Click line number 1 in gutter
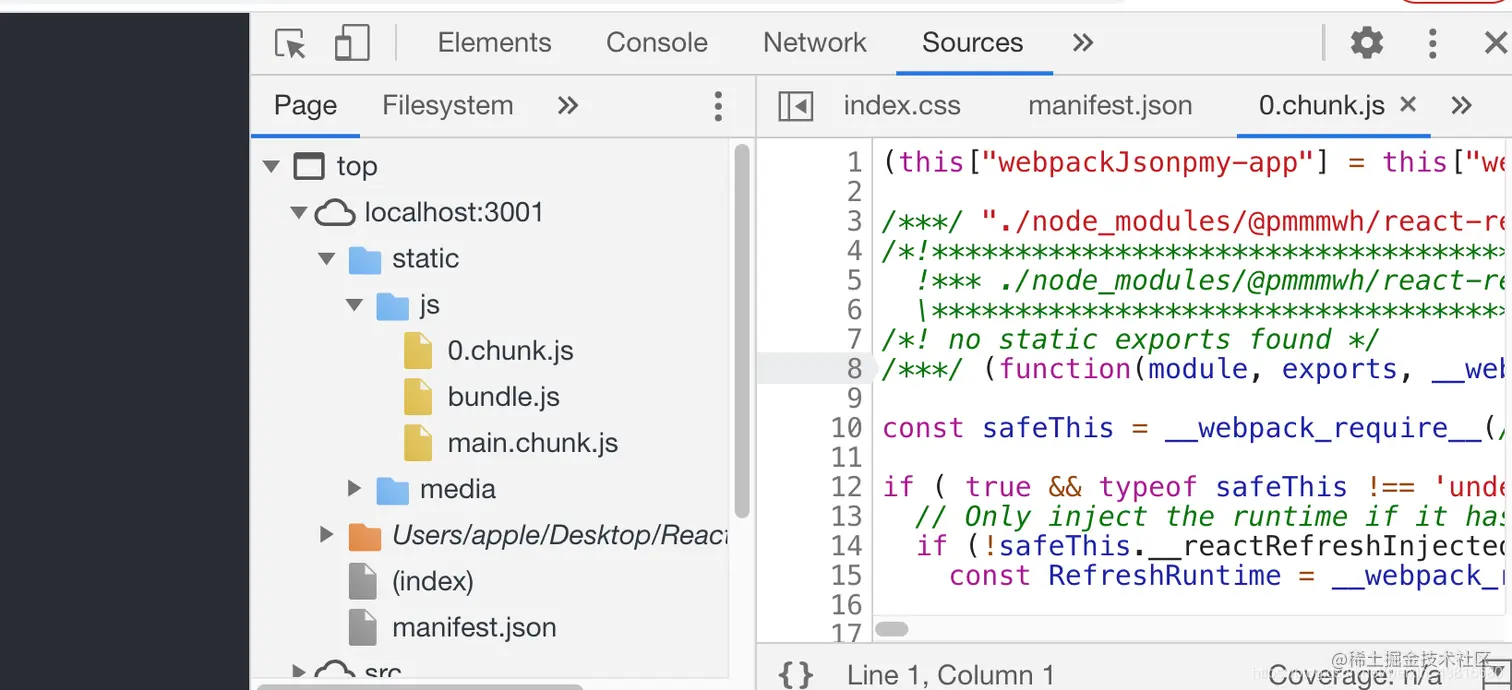Screen dimensions: 1512x690 (x=855, y=162)
